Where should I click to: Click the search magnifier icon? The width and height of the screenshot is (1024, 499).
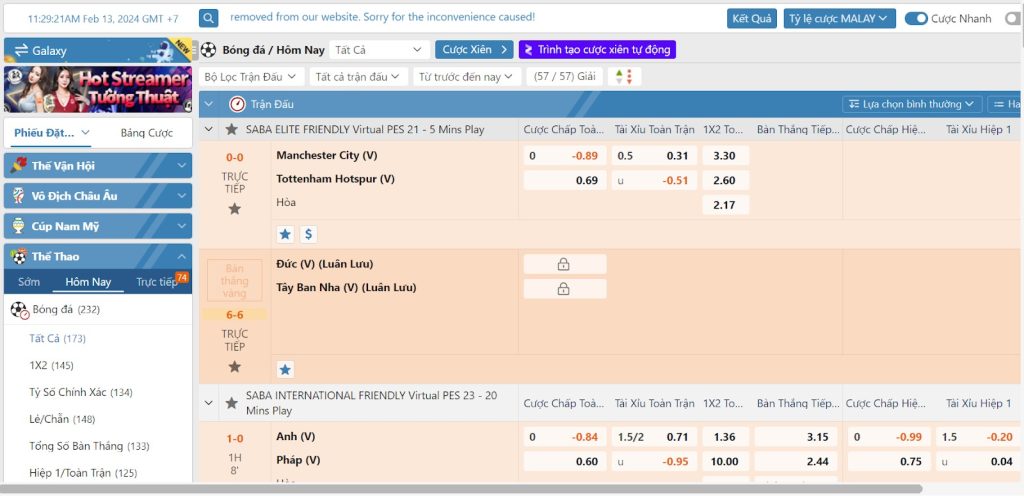(x=208, y=18)
